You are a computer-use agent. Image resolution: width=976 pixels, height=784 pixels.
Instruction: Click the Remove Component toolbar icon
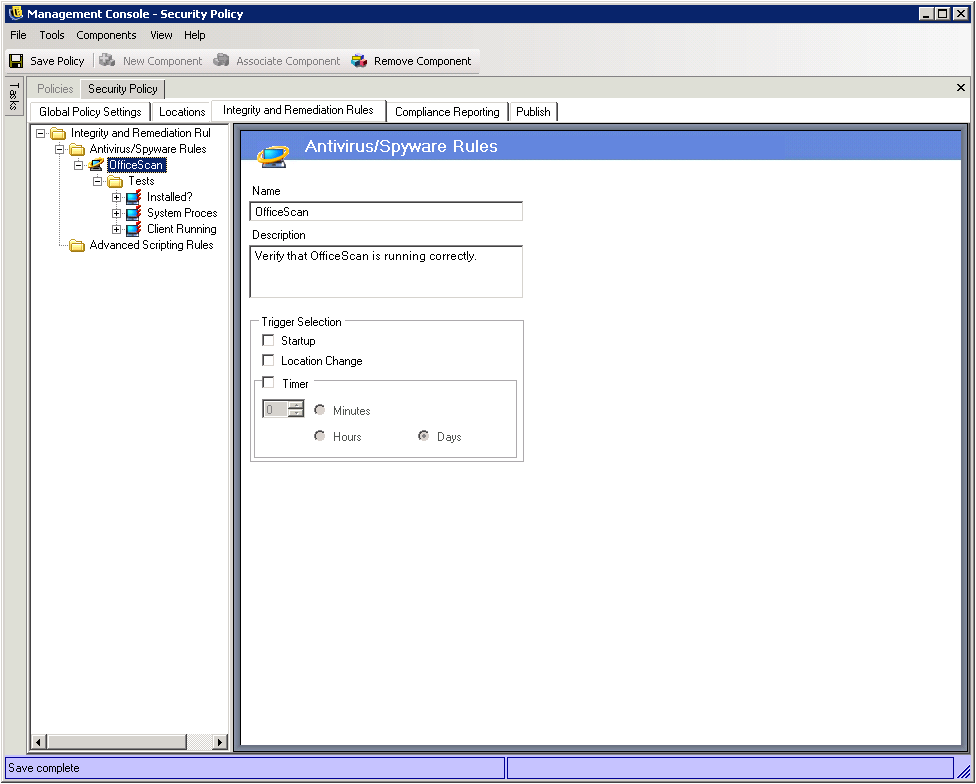pos(359,61)
